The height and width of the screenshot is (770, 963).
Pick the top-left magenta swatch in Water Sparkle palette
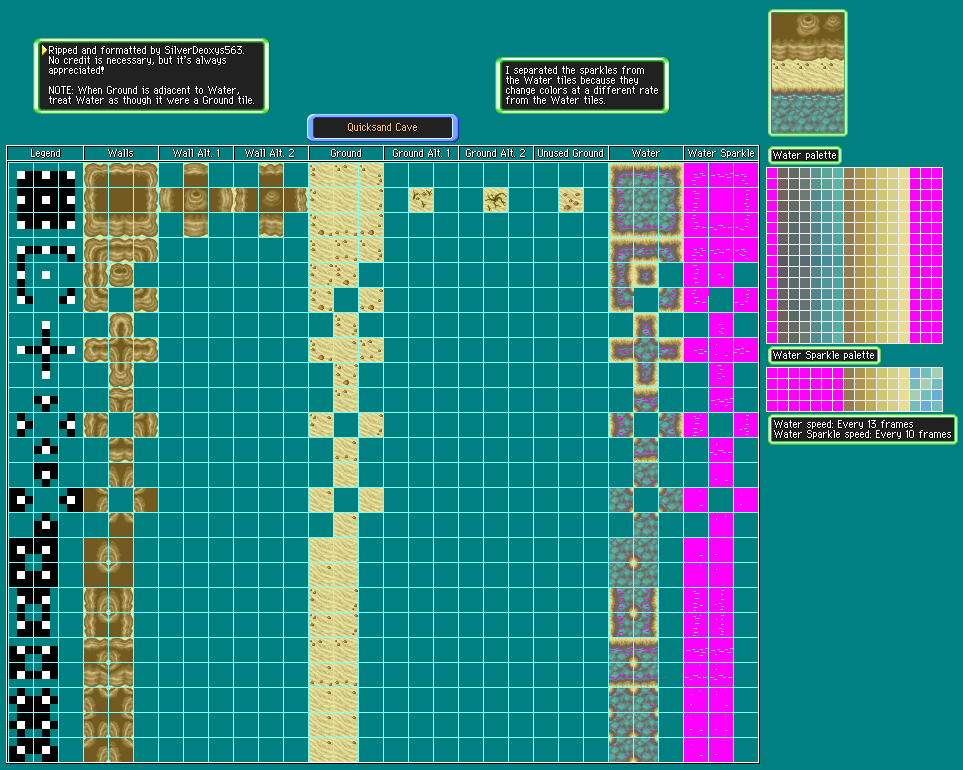tap(772, 373)
